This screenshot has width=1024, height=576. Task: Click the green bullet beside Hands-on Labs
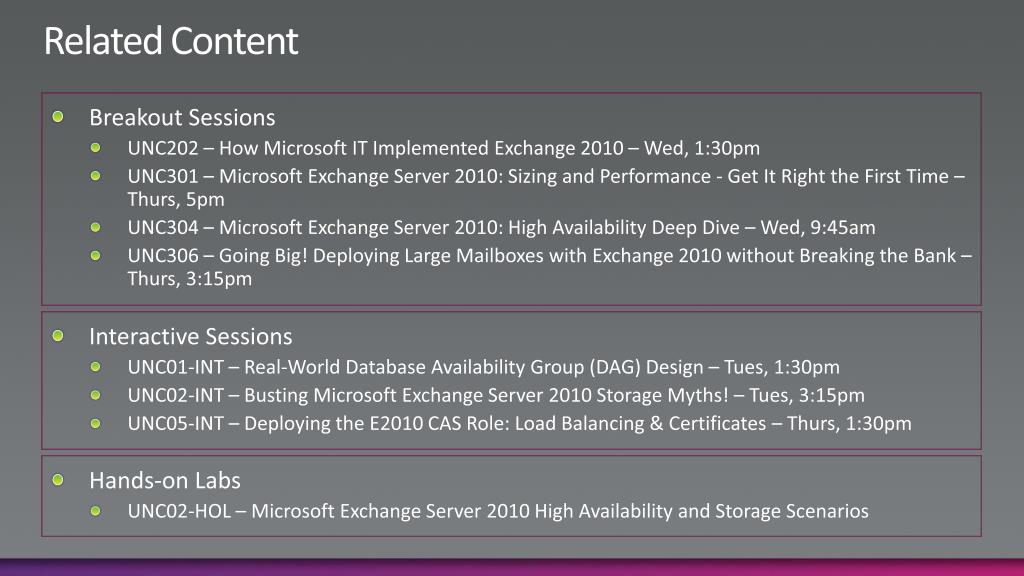click(58, 480)
